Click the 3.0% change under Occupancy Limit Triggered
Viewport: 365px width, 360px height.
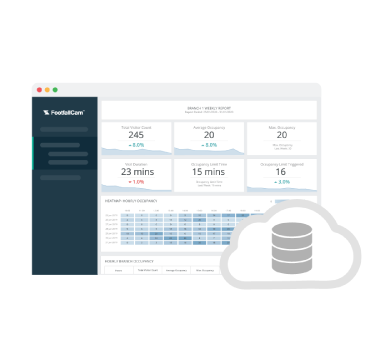(282, 182)
